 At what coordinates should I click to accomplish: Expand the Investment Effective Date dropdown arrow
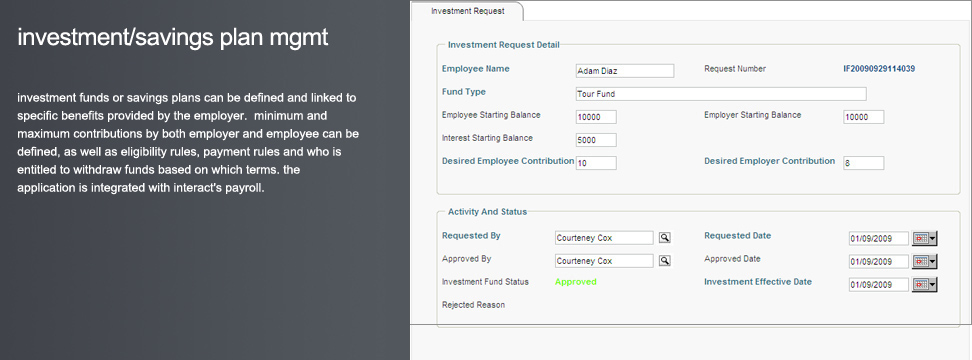coord(933,284)
